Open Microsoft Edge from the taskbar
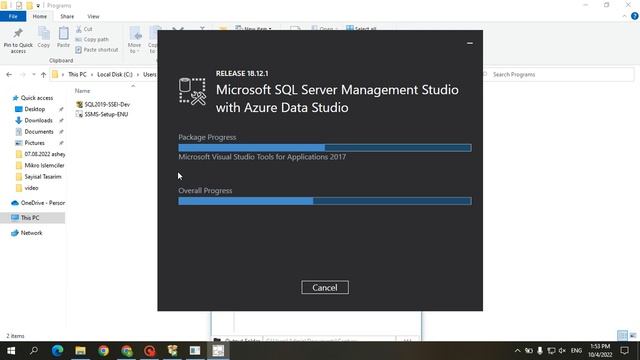This screenshot has width=640, height=360. pos(57,351)
